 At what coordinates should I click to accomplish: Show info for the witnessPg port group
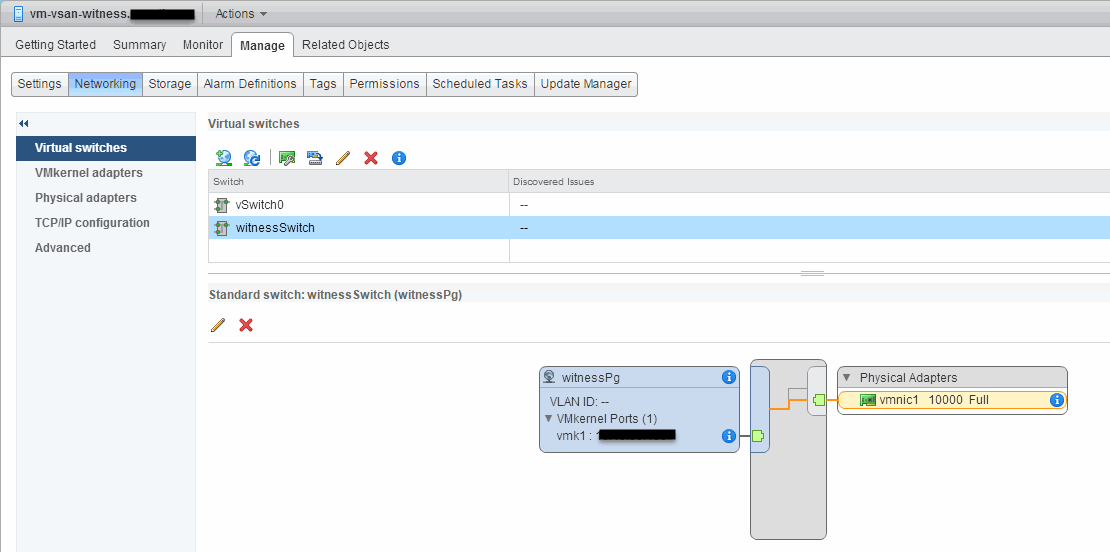[x=729, y=377]
